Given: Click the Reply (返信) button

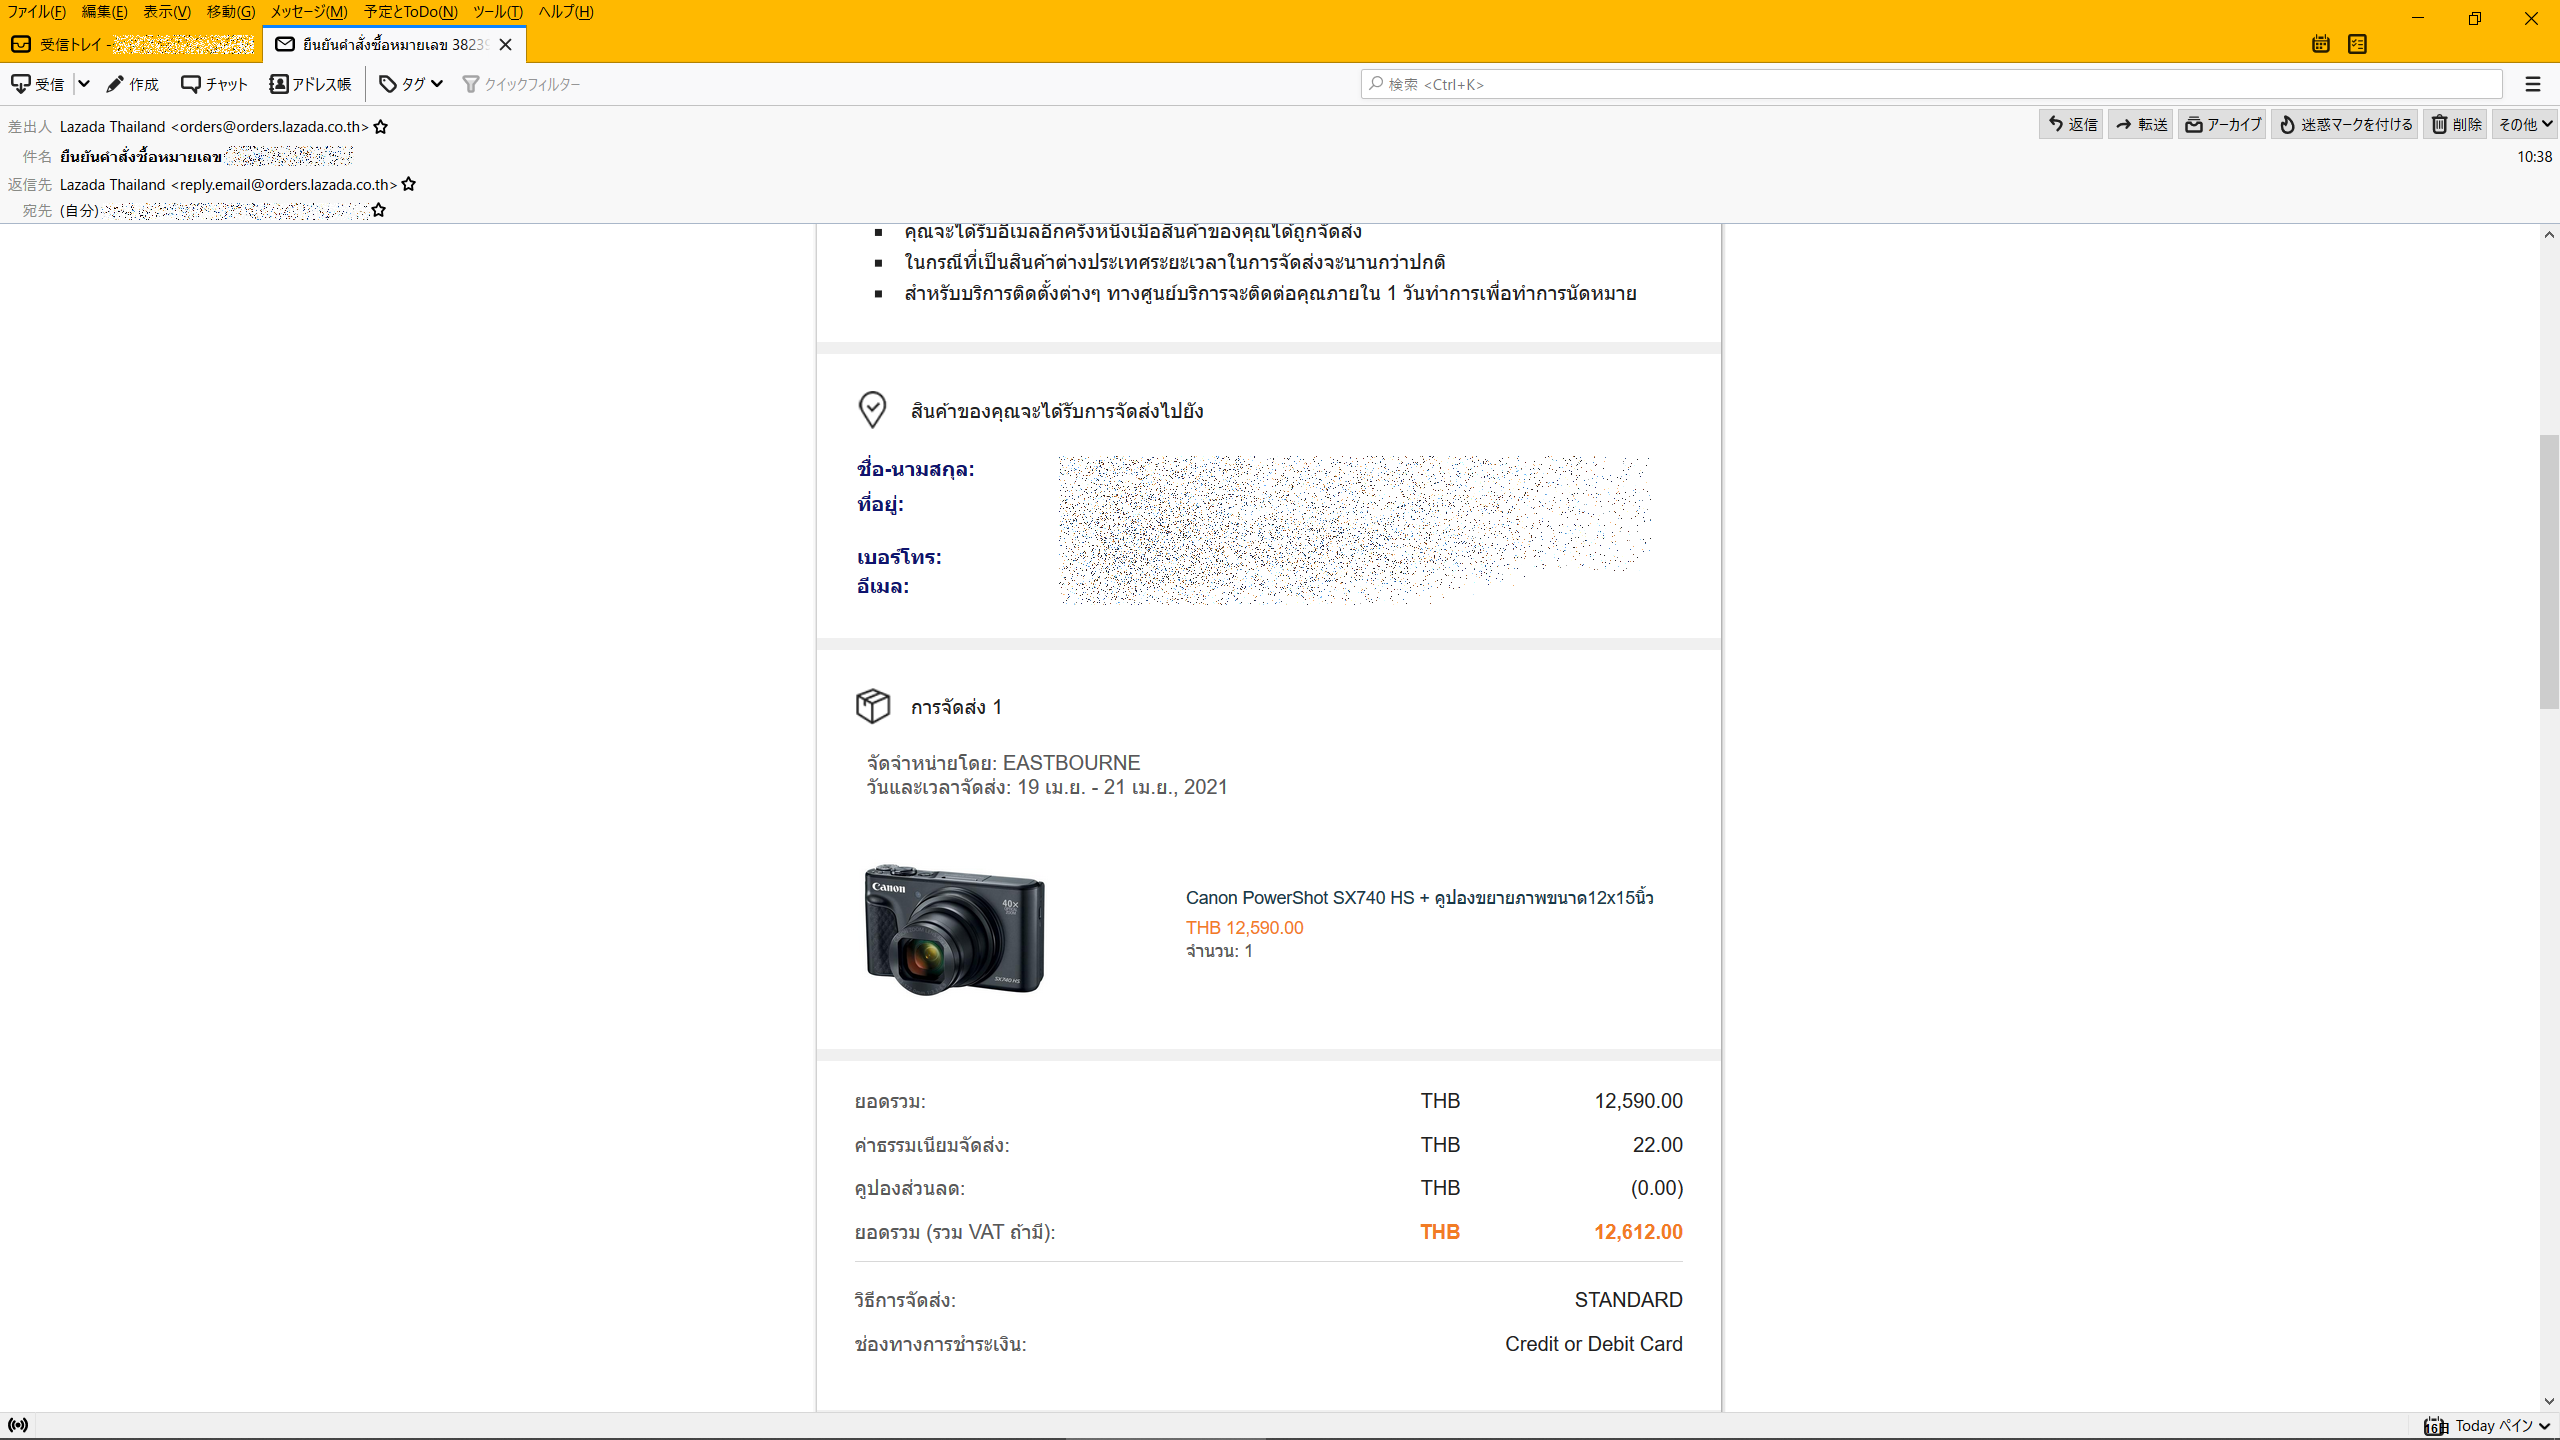Looking at the screenshot, I should click(2071, 124).
